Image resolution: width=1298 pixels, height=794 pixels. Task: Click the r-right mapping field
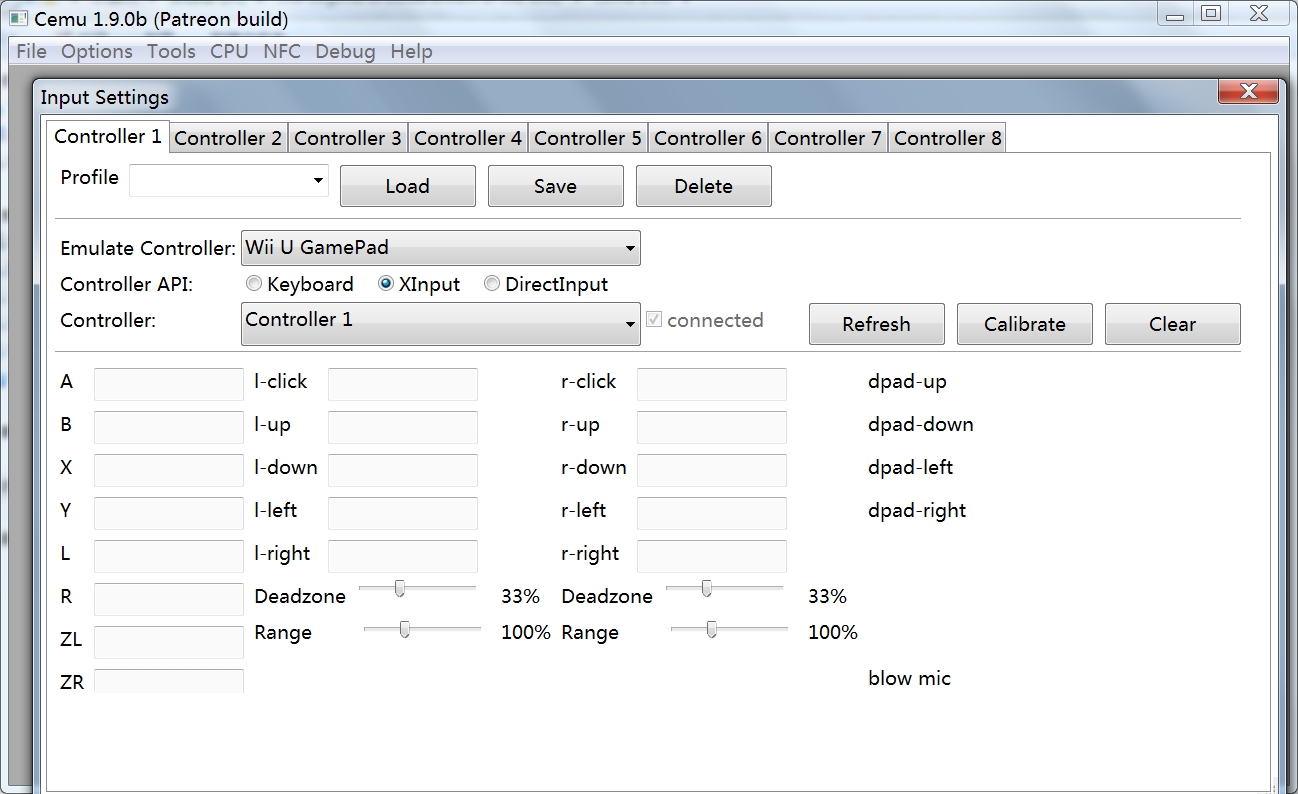pyautogui.click(x=712, y=556)
